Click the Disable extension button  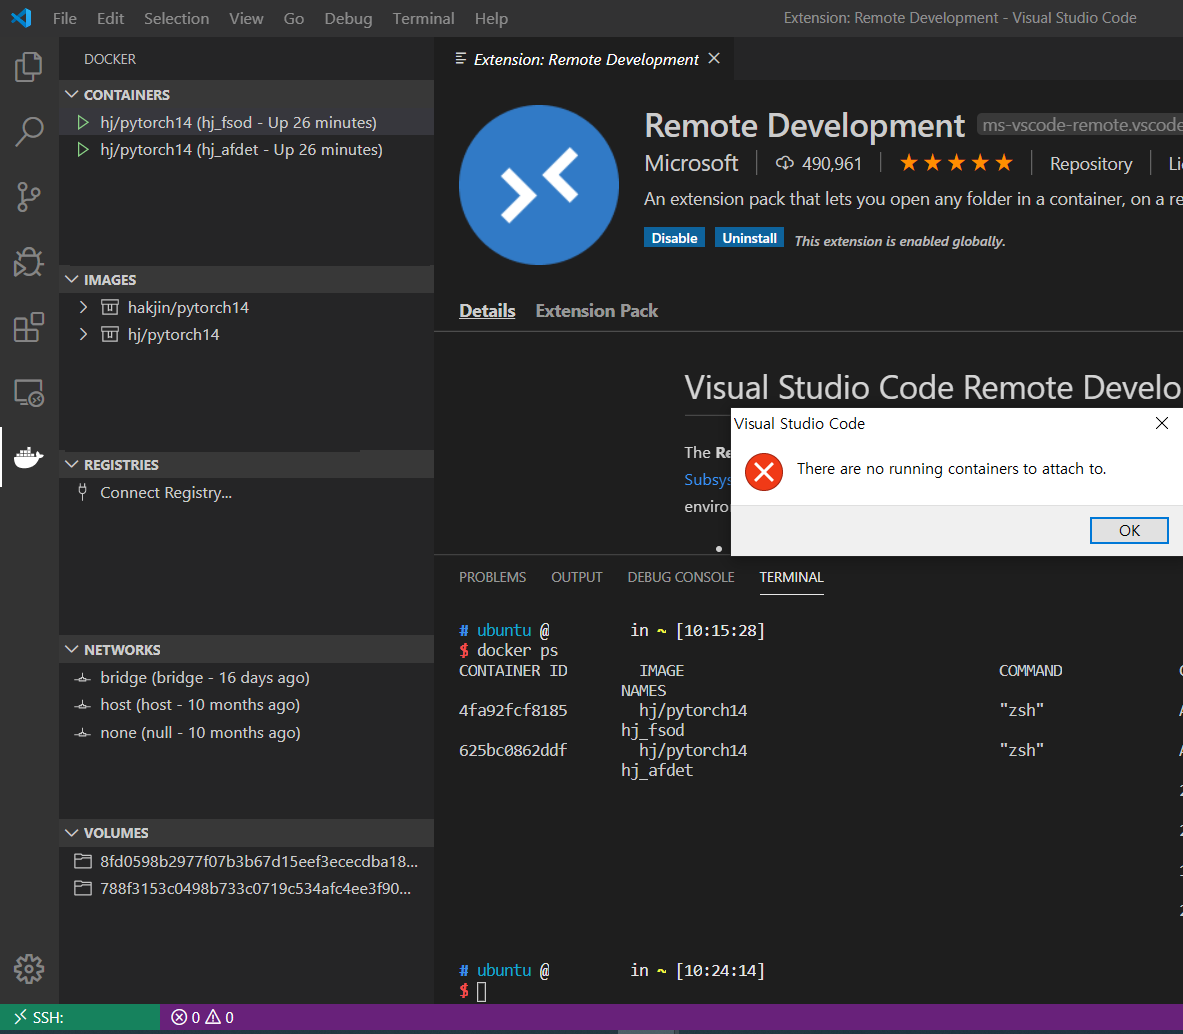click(674, 238)
